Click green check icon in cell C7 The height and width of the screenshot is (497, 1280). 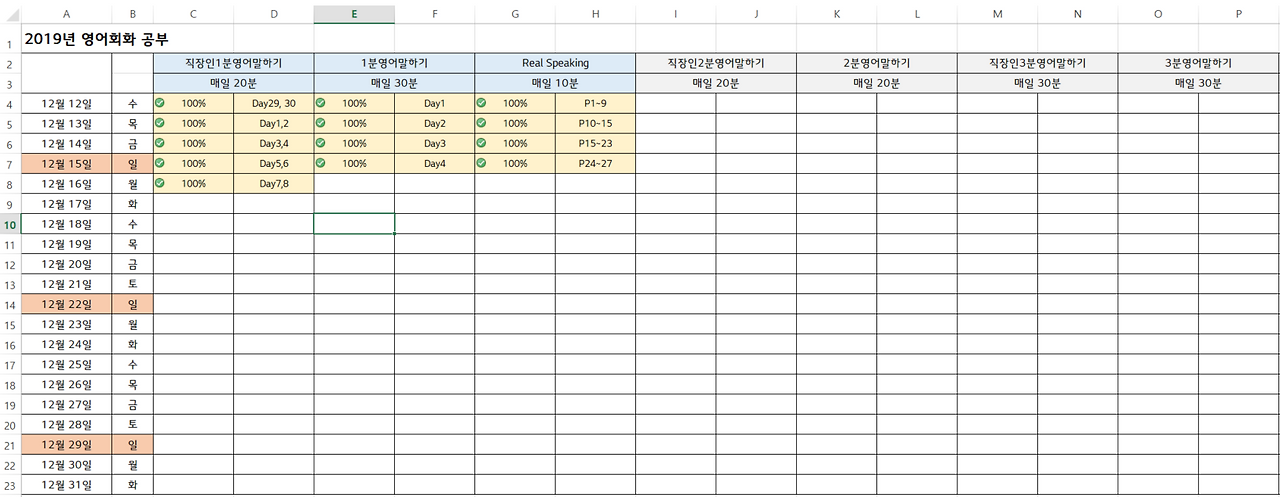coord(160,163)
